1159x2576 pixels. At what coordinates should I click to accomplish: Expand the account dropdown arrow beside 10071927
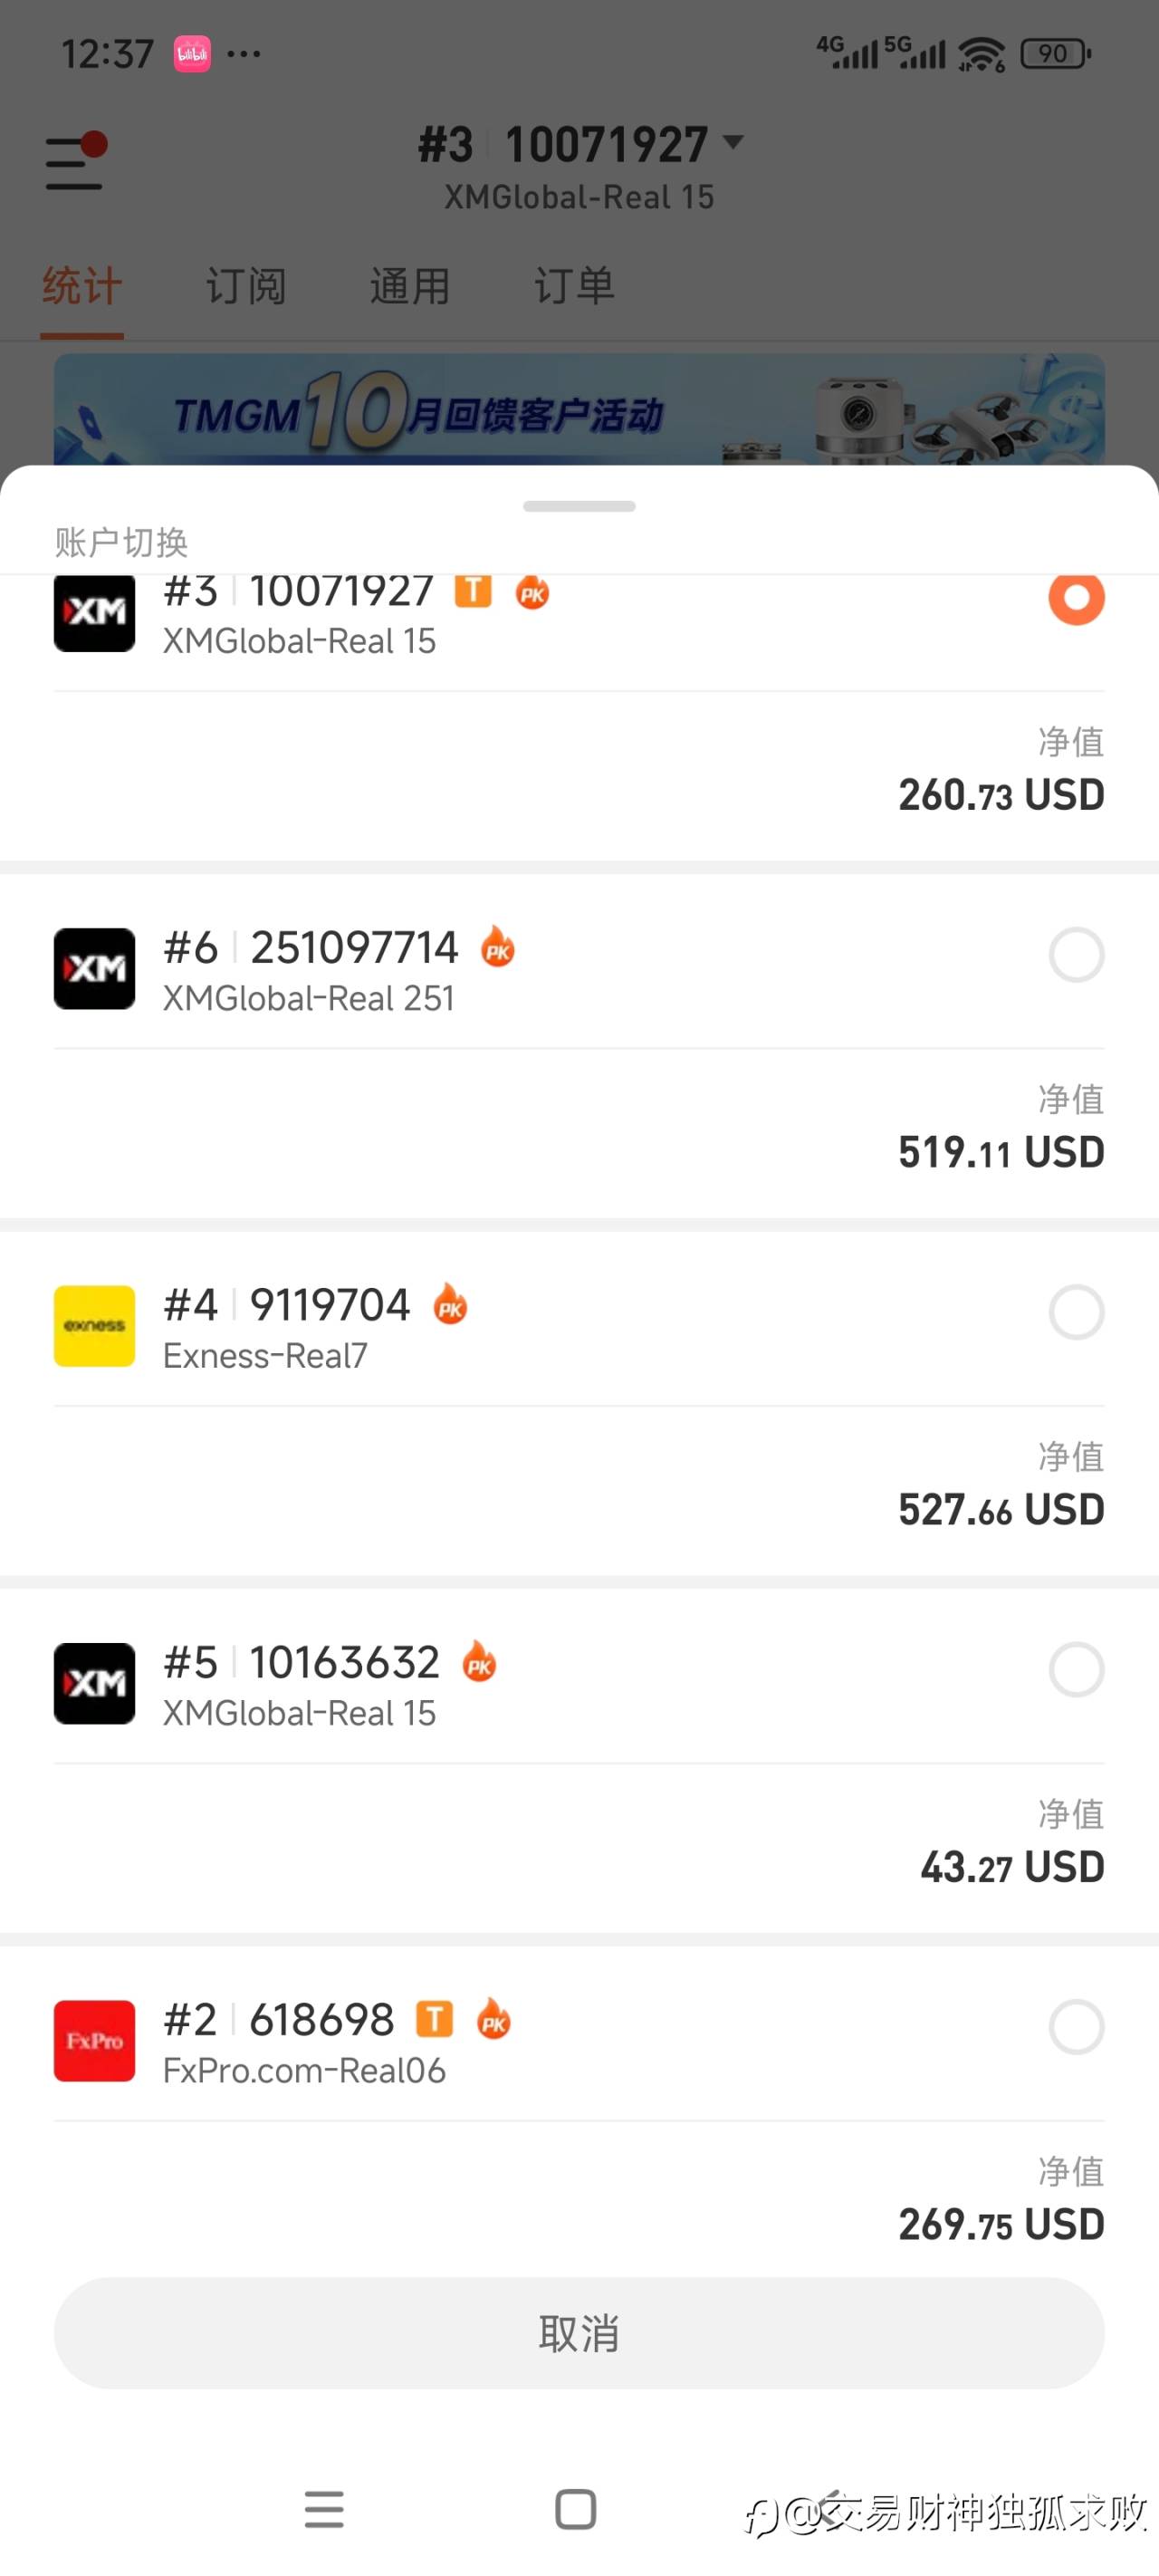click(733, 142)
